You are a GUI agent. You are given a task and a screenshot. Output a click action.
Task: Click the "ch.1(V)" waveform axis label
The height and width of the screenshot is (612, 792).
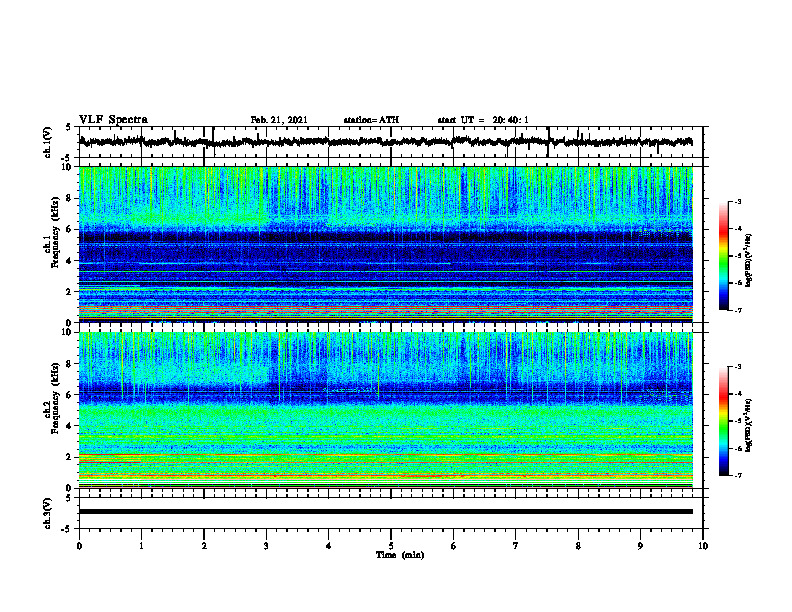(x=48, y=142)
